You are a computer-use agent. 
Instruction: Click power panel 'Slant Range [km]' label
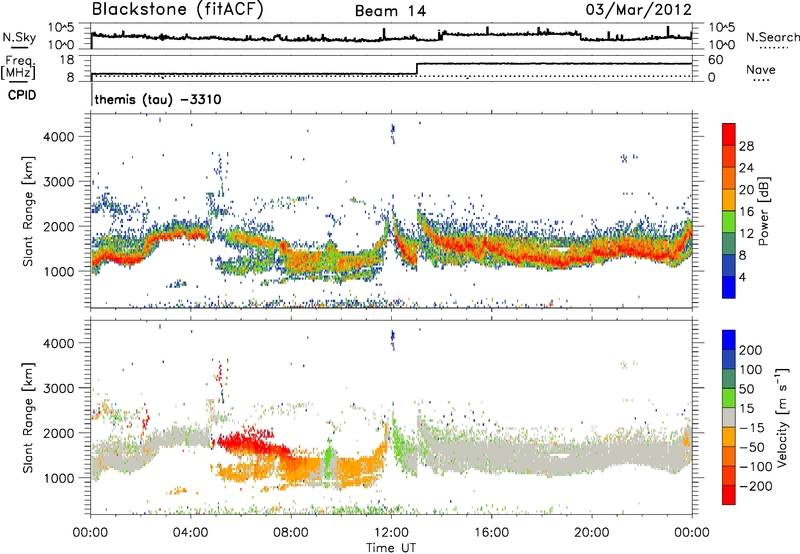(x=28, y=211)
